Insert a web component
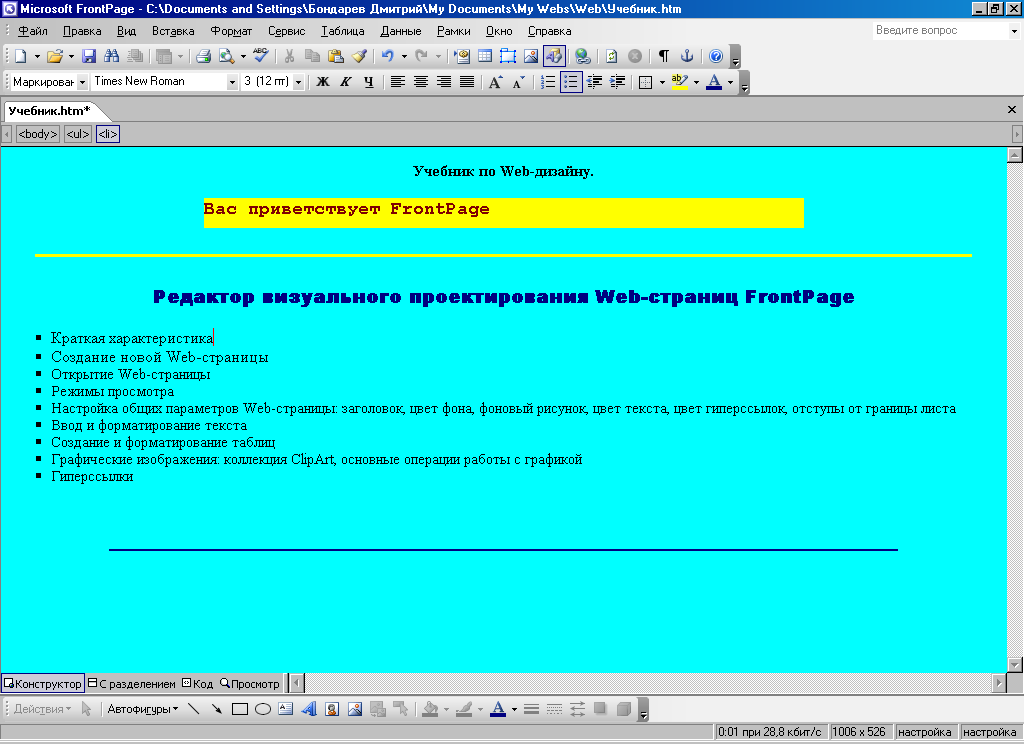 pyautogui.click(x=462, y=56)
